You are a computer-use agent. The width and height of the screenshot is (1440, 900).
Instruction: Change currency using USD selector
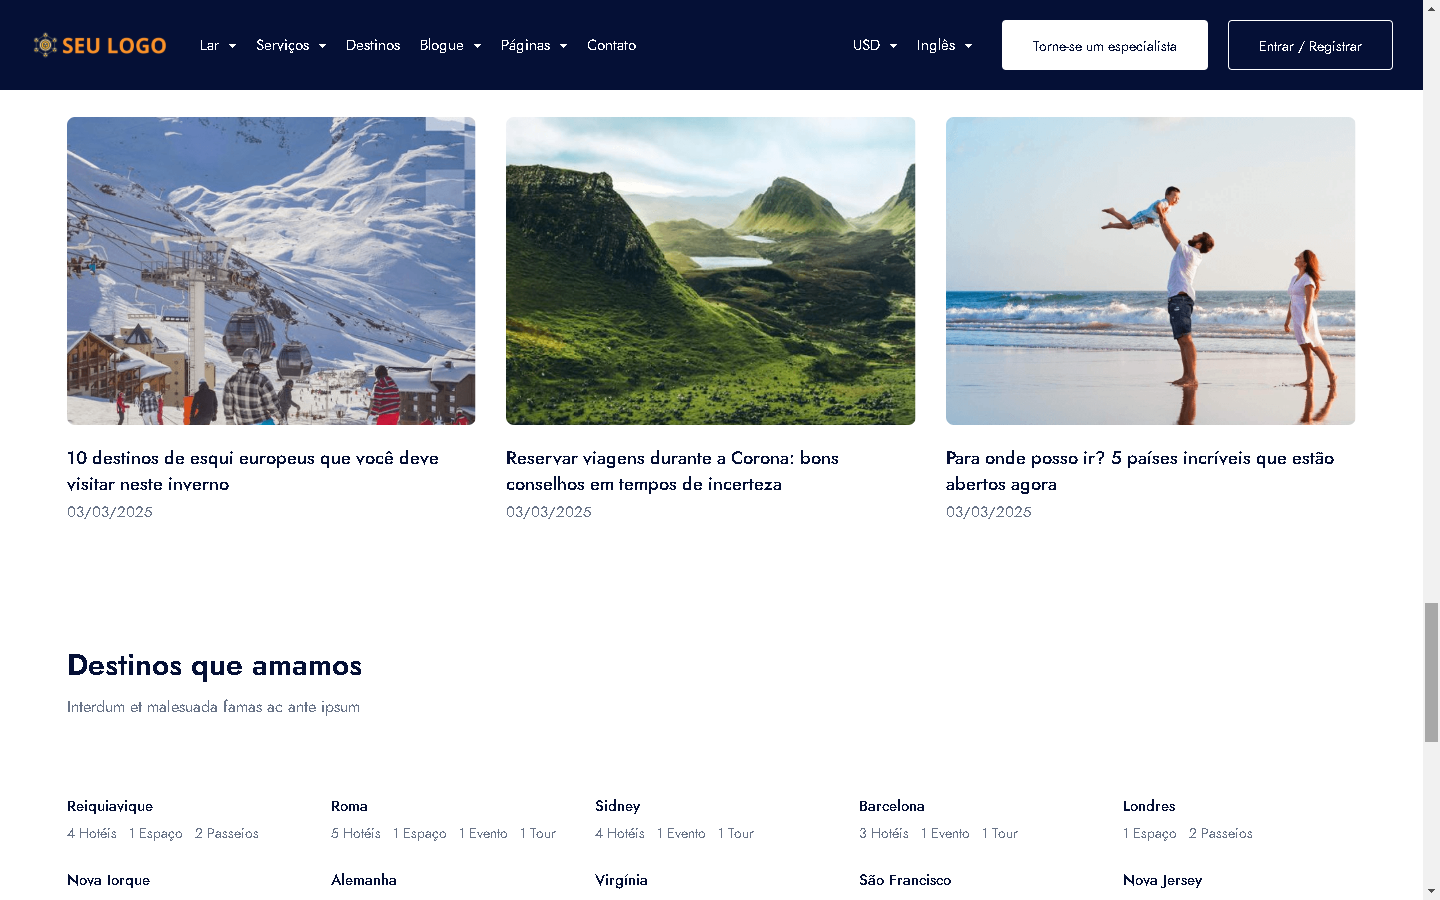pyautogui.click(x=874, y=45)
